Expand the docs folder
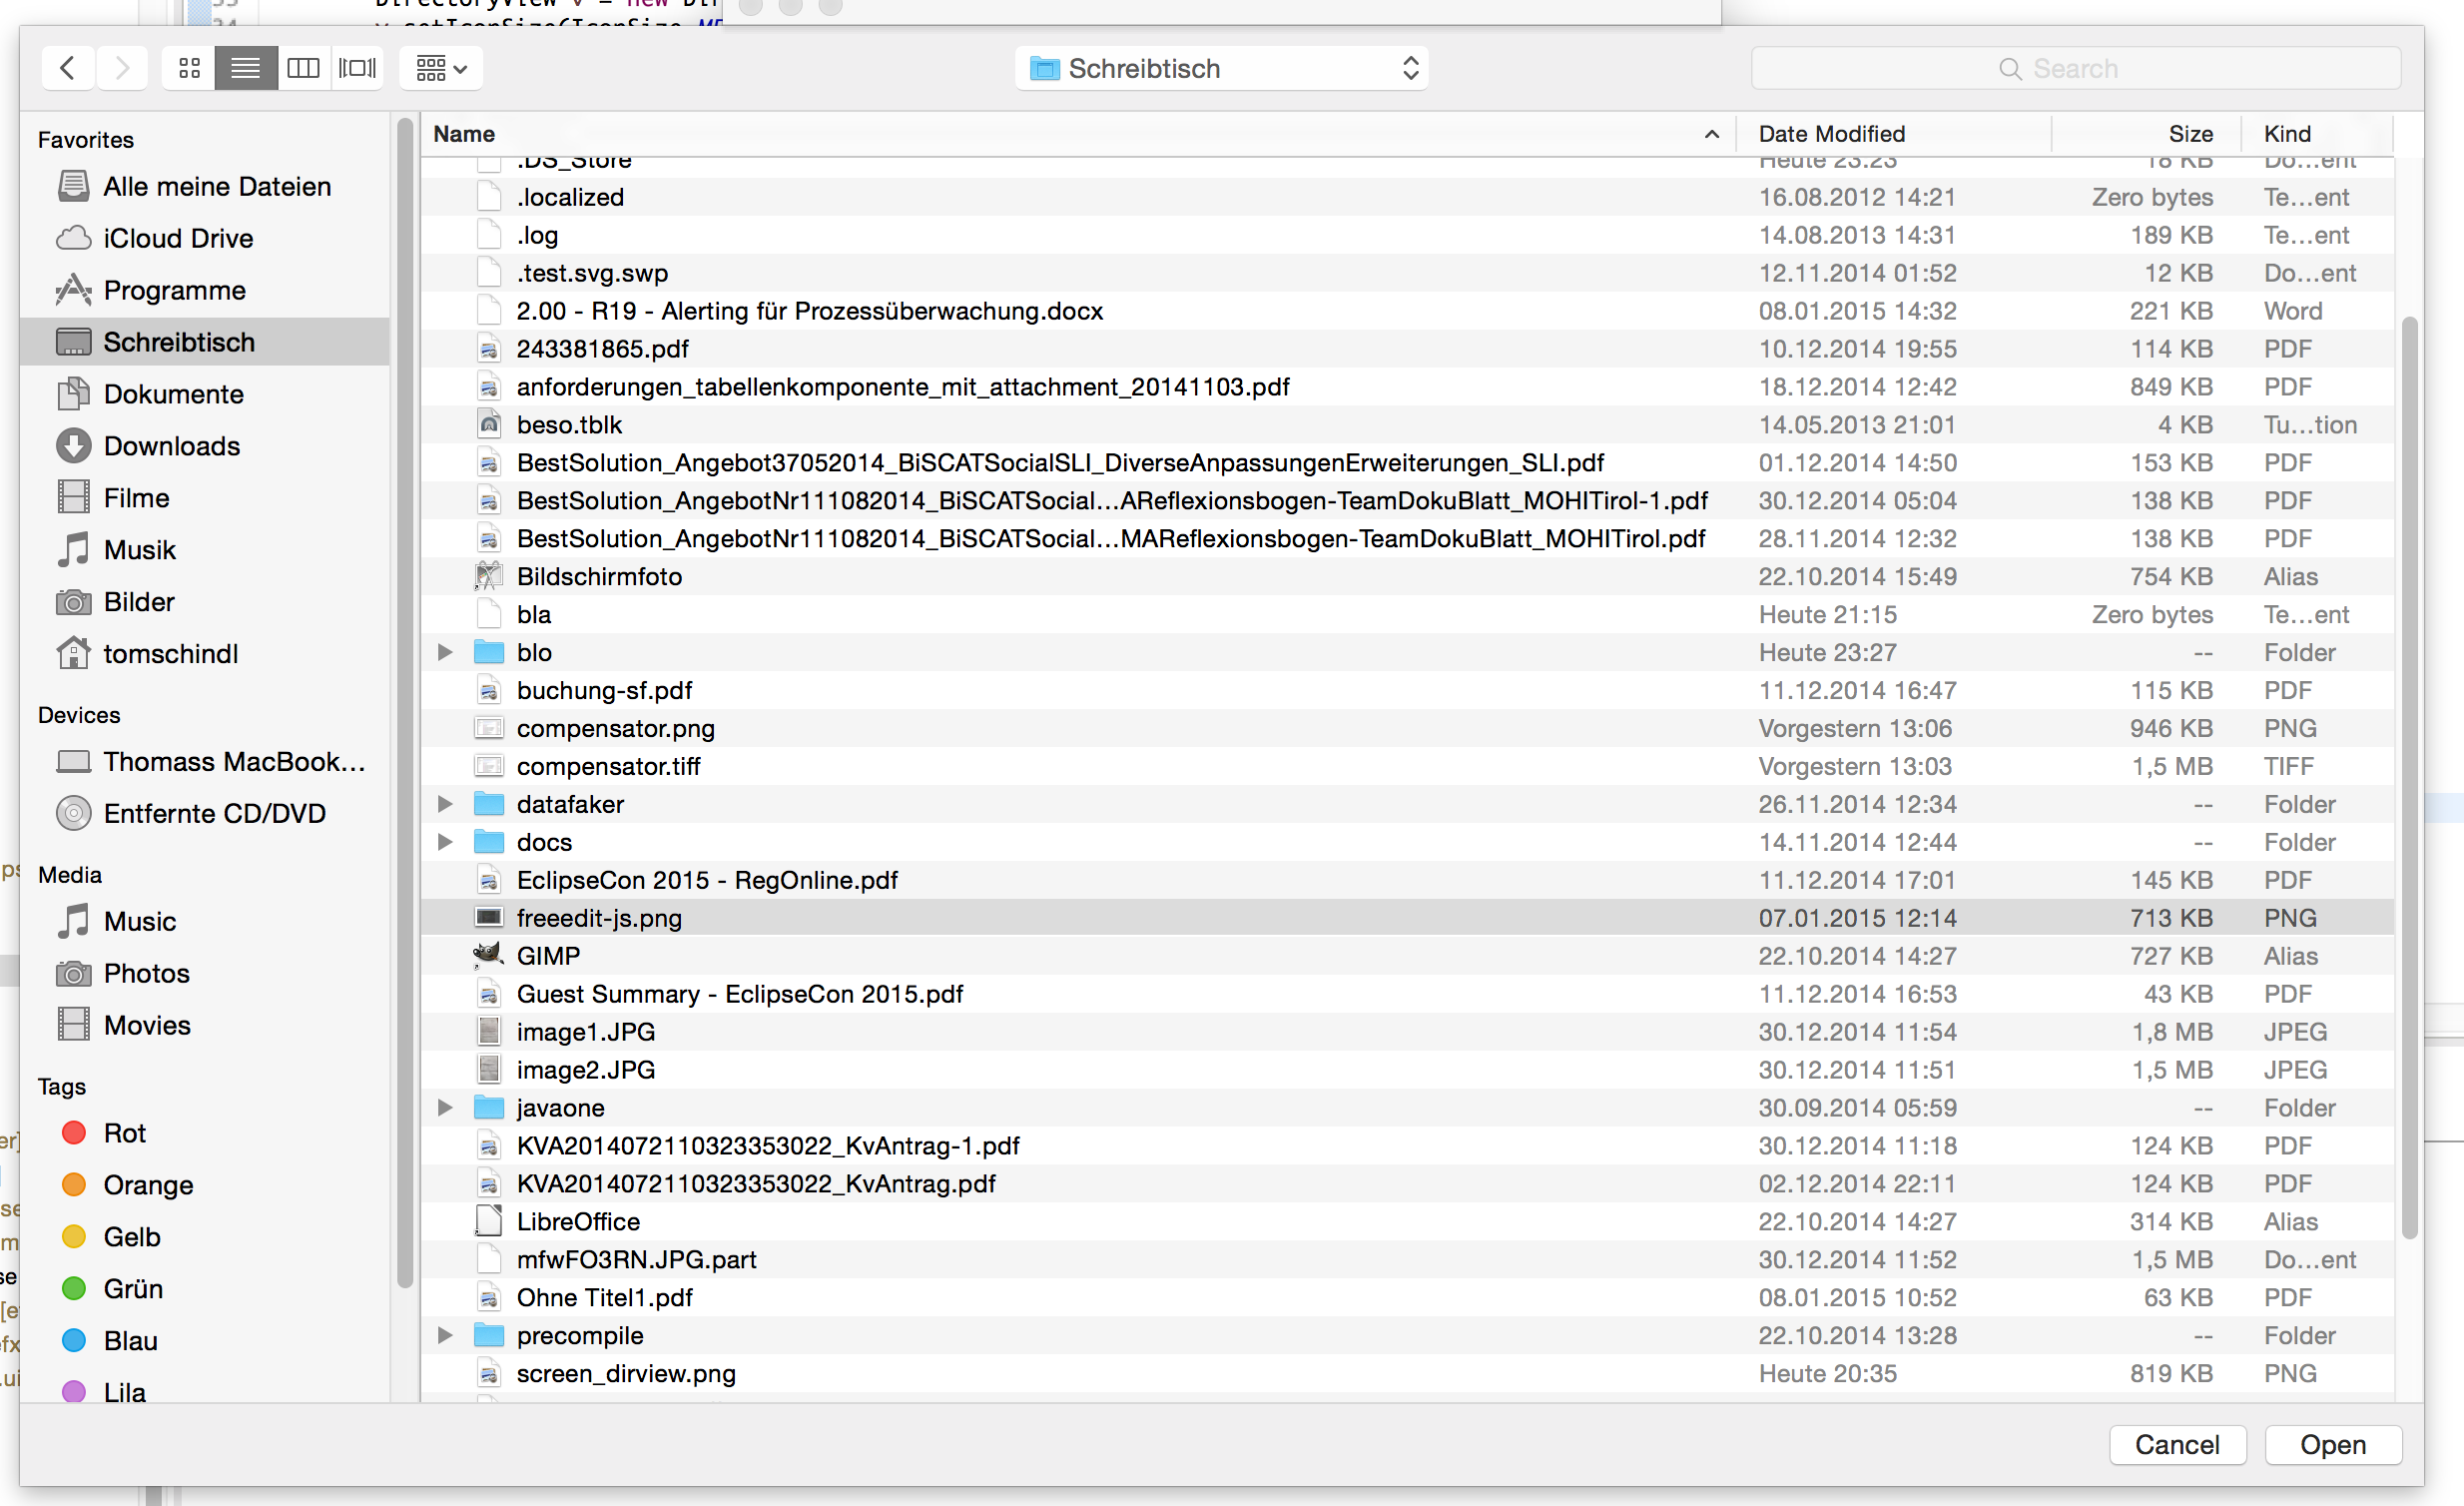This screenshot has height=1506, width=2464. pyautogui.click(x=445, y=842)
